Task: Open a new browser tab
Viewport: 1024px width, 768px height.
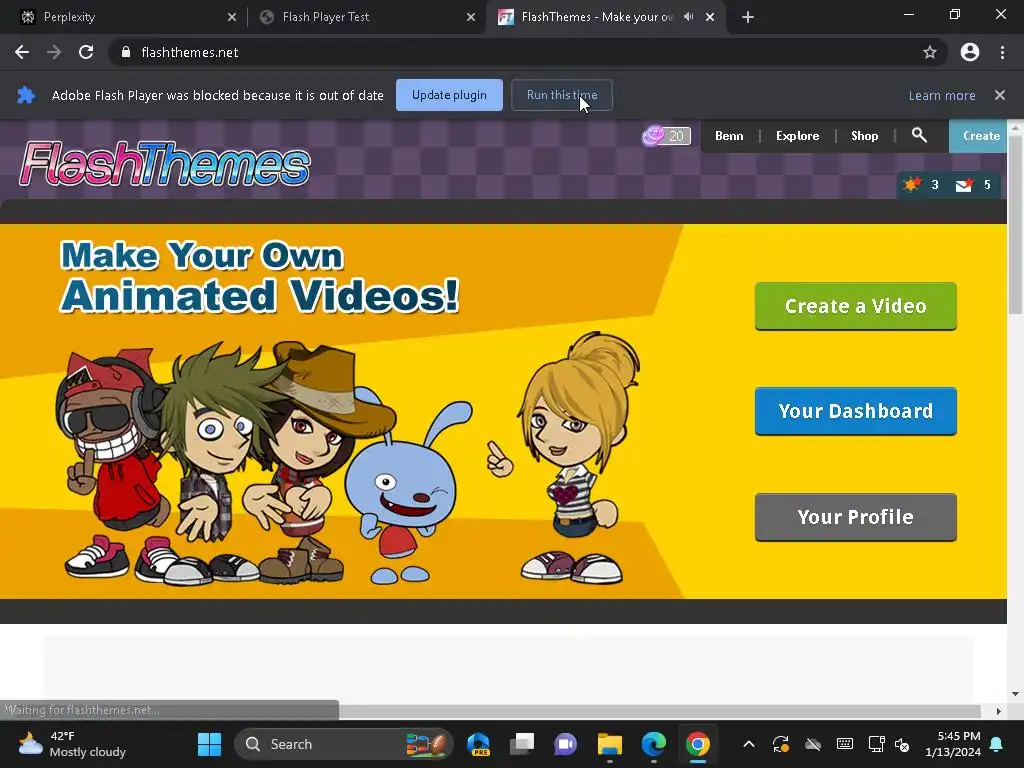Action: pyautogui.click(x=748, y=18)
